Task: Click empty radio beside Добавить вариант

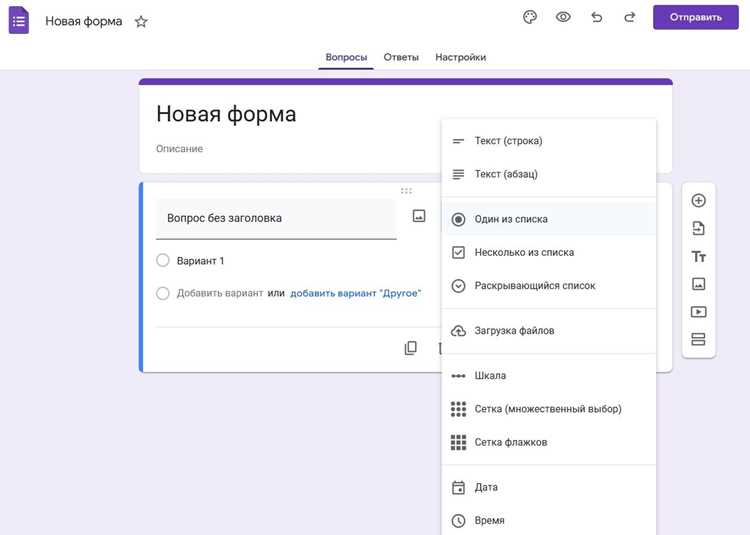Action: click(x=163, y=293)
